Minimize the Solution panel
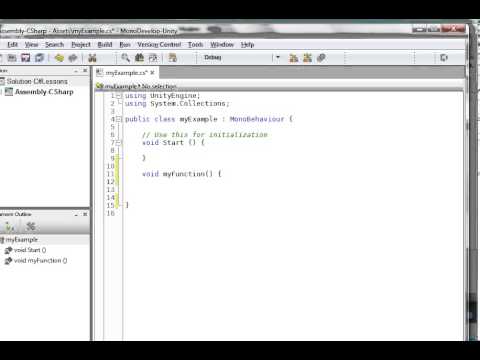480x360 pixels. pos(76,71)
